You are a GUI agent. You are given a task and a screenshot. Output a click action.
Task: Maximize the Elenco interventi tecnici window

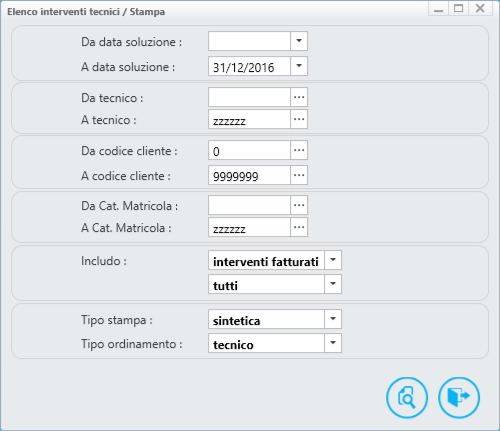click(459, 8)
